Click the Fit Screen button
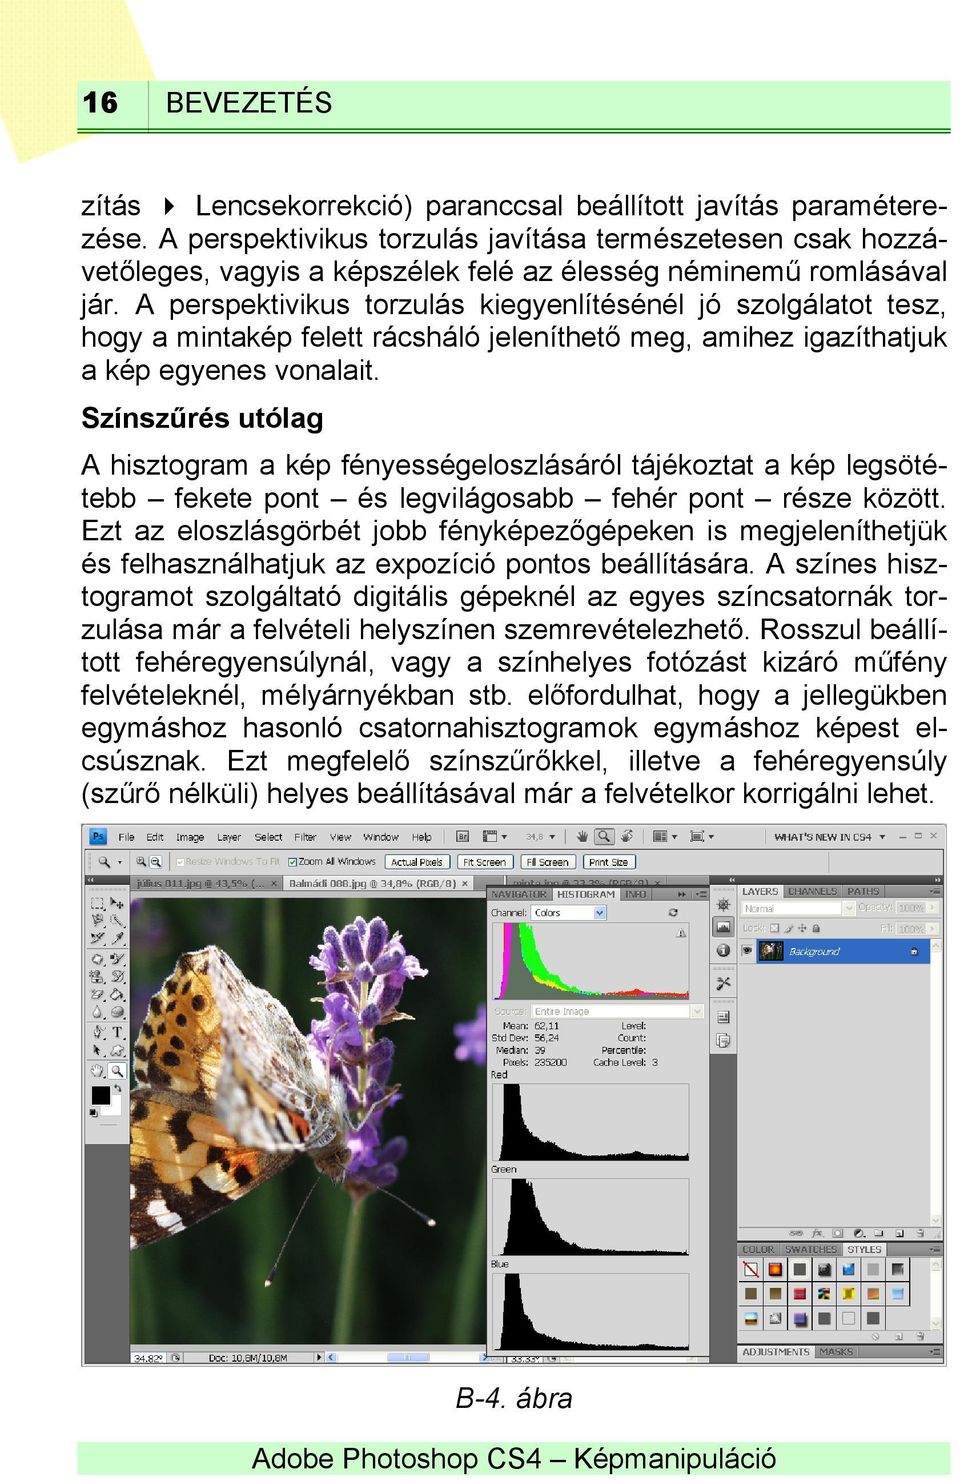Image resolution: width=960 pixels, height=1481 pixels. point(484,862)
